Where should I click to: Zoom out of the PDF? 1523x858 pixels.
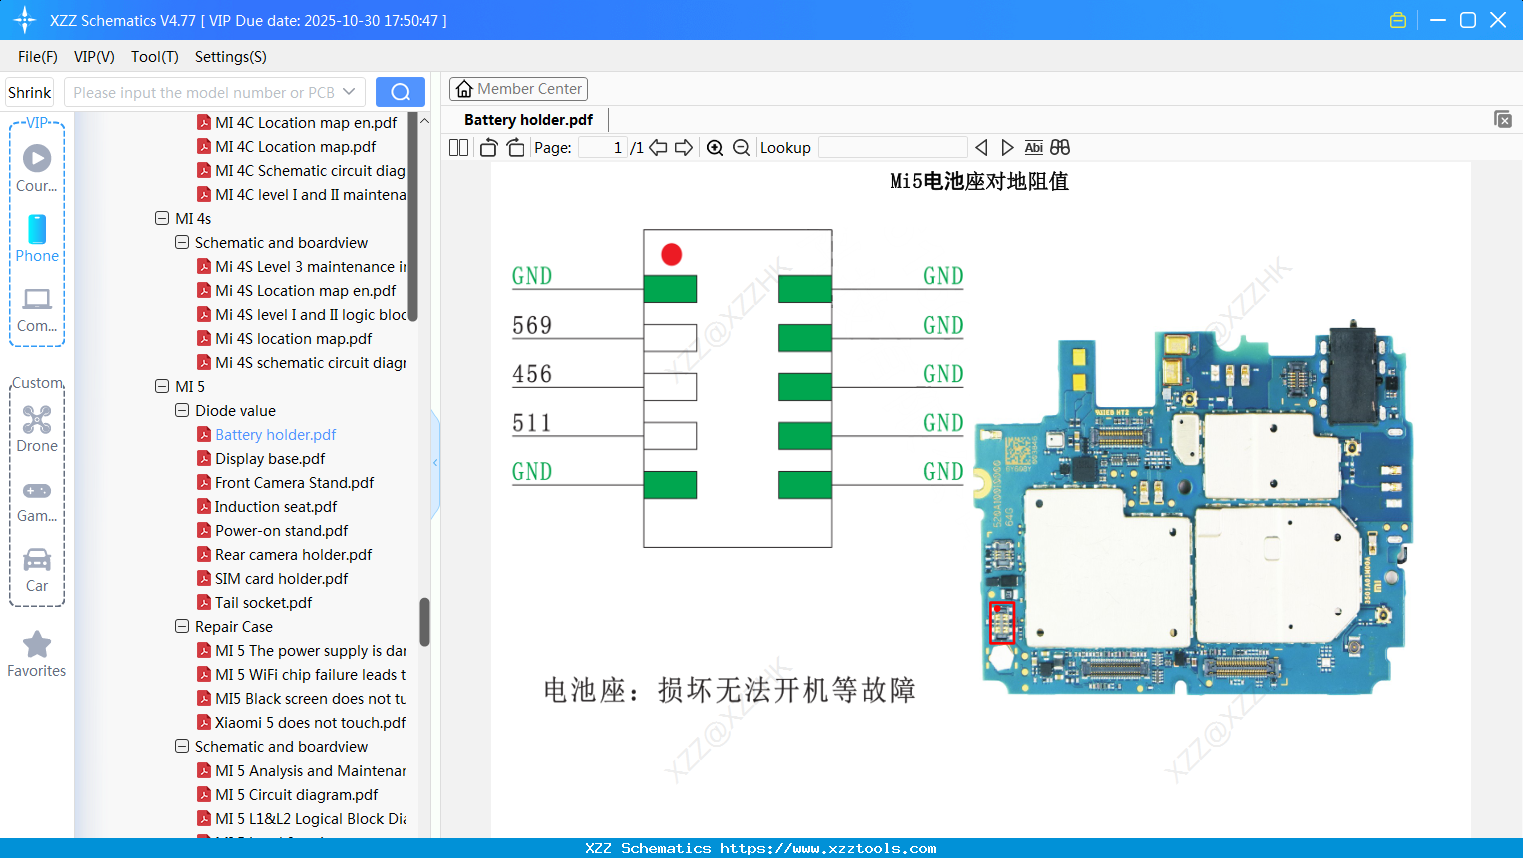click(741, 148)
